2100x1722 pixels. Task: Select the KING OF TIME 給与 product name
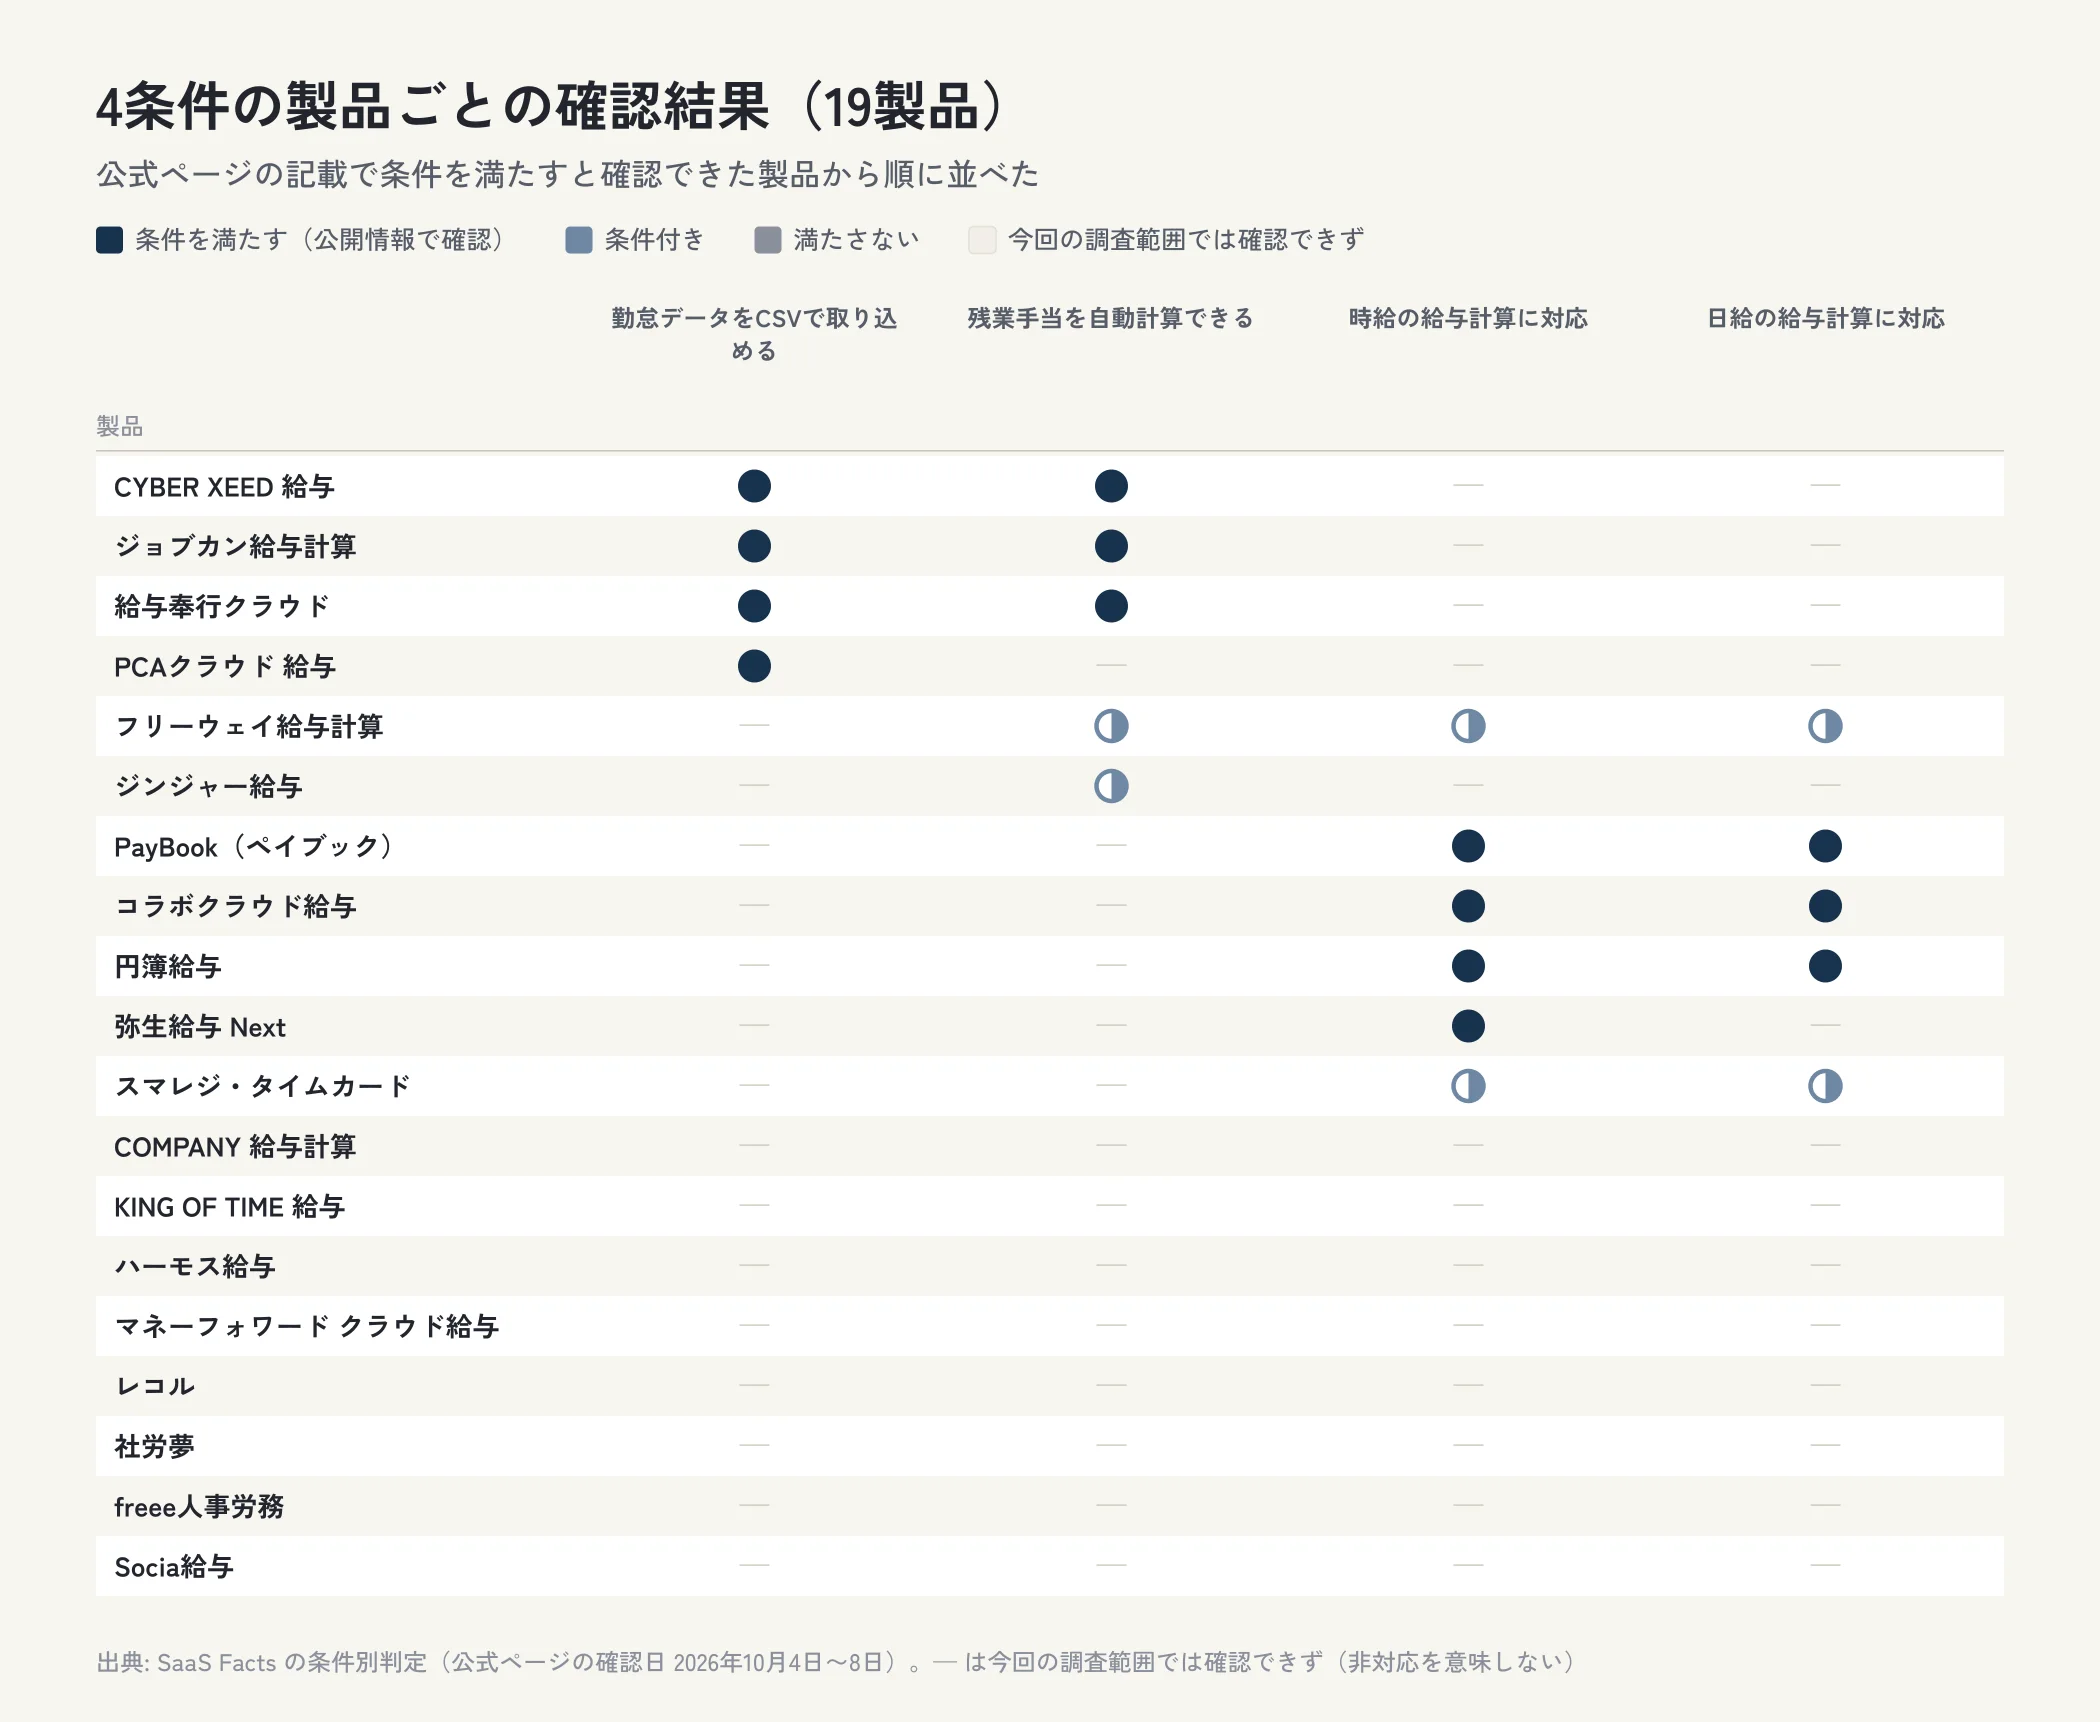230,1207
